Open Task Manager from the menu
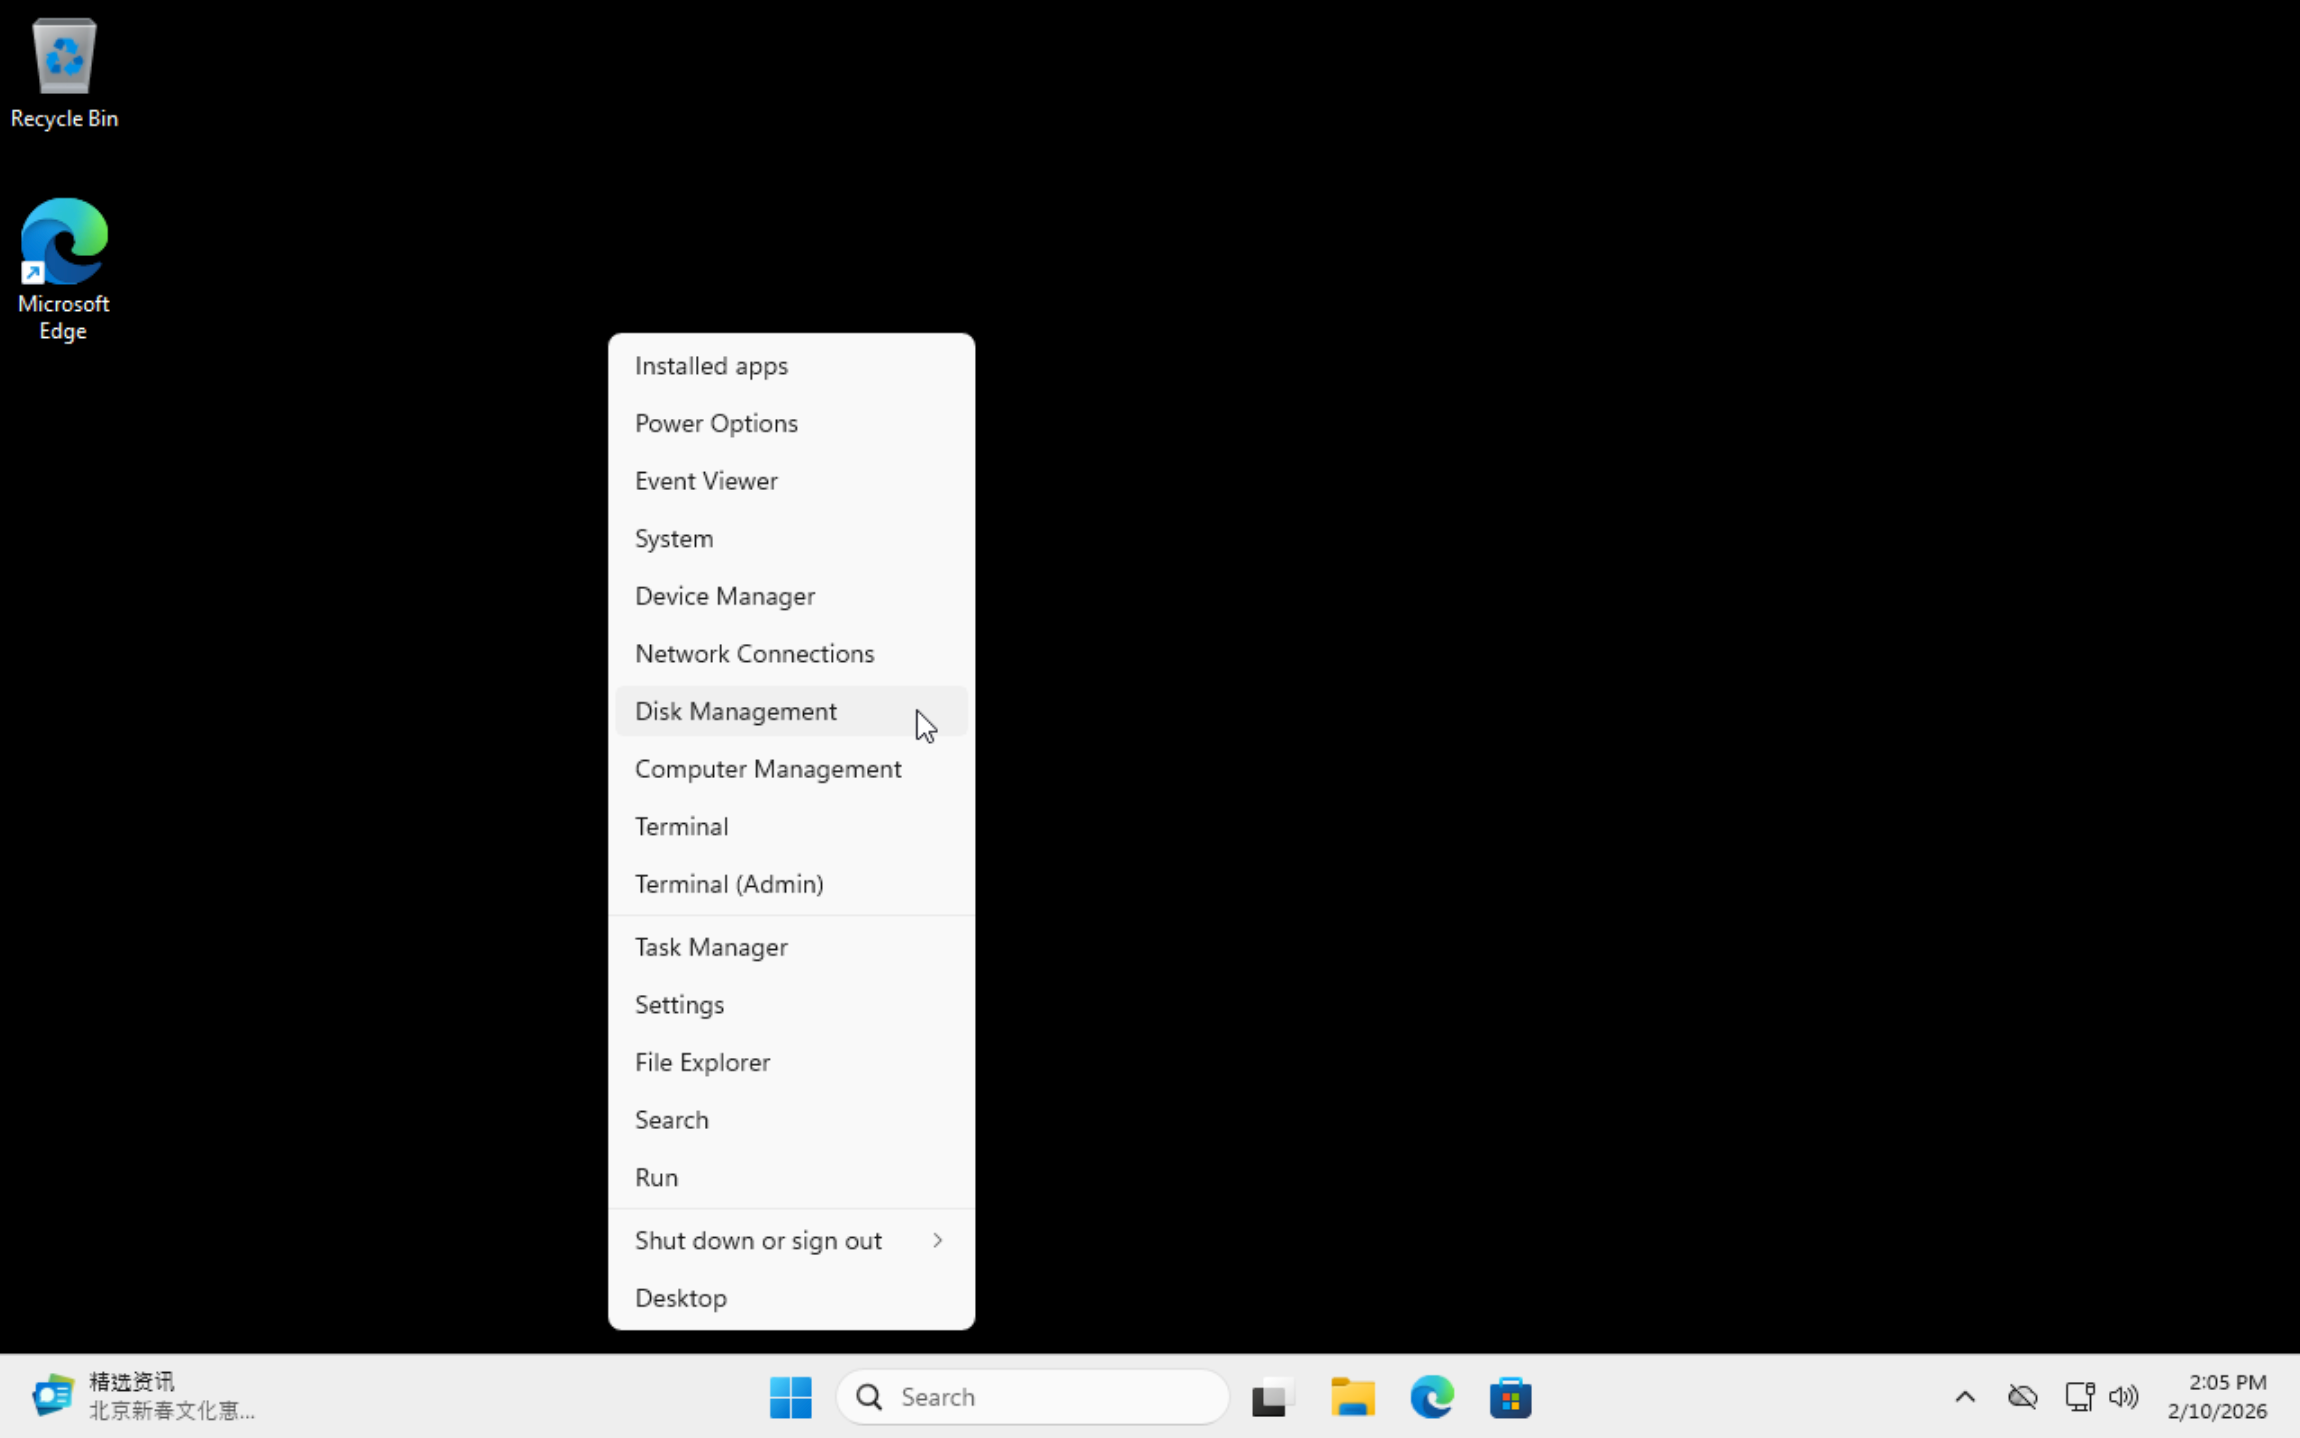 710,947
